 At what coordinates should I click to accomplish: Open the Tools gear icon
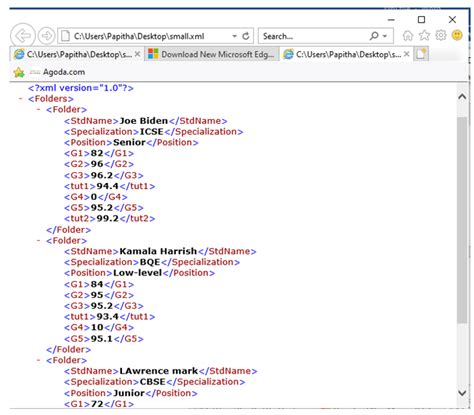click(441, 35)
